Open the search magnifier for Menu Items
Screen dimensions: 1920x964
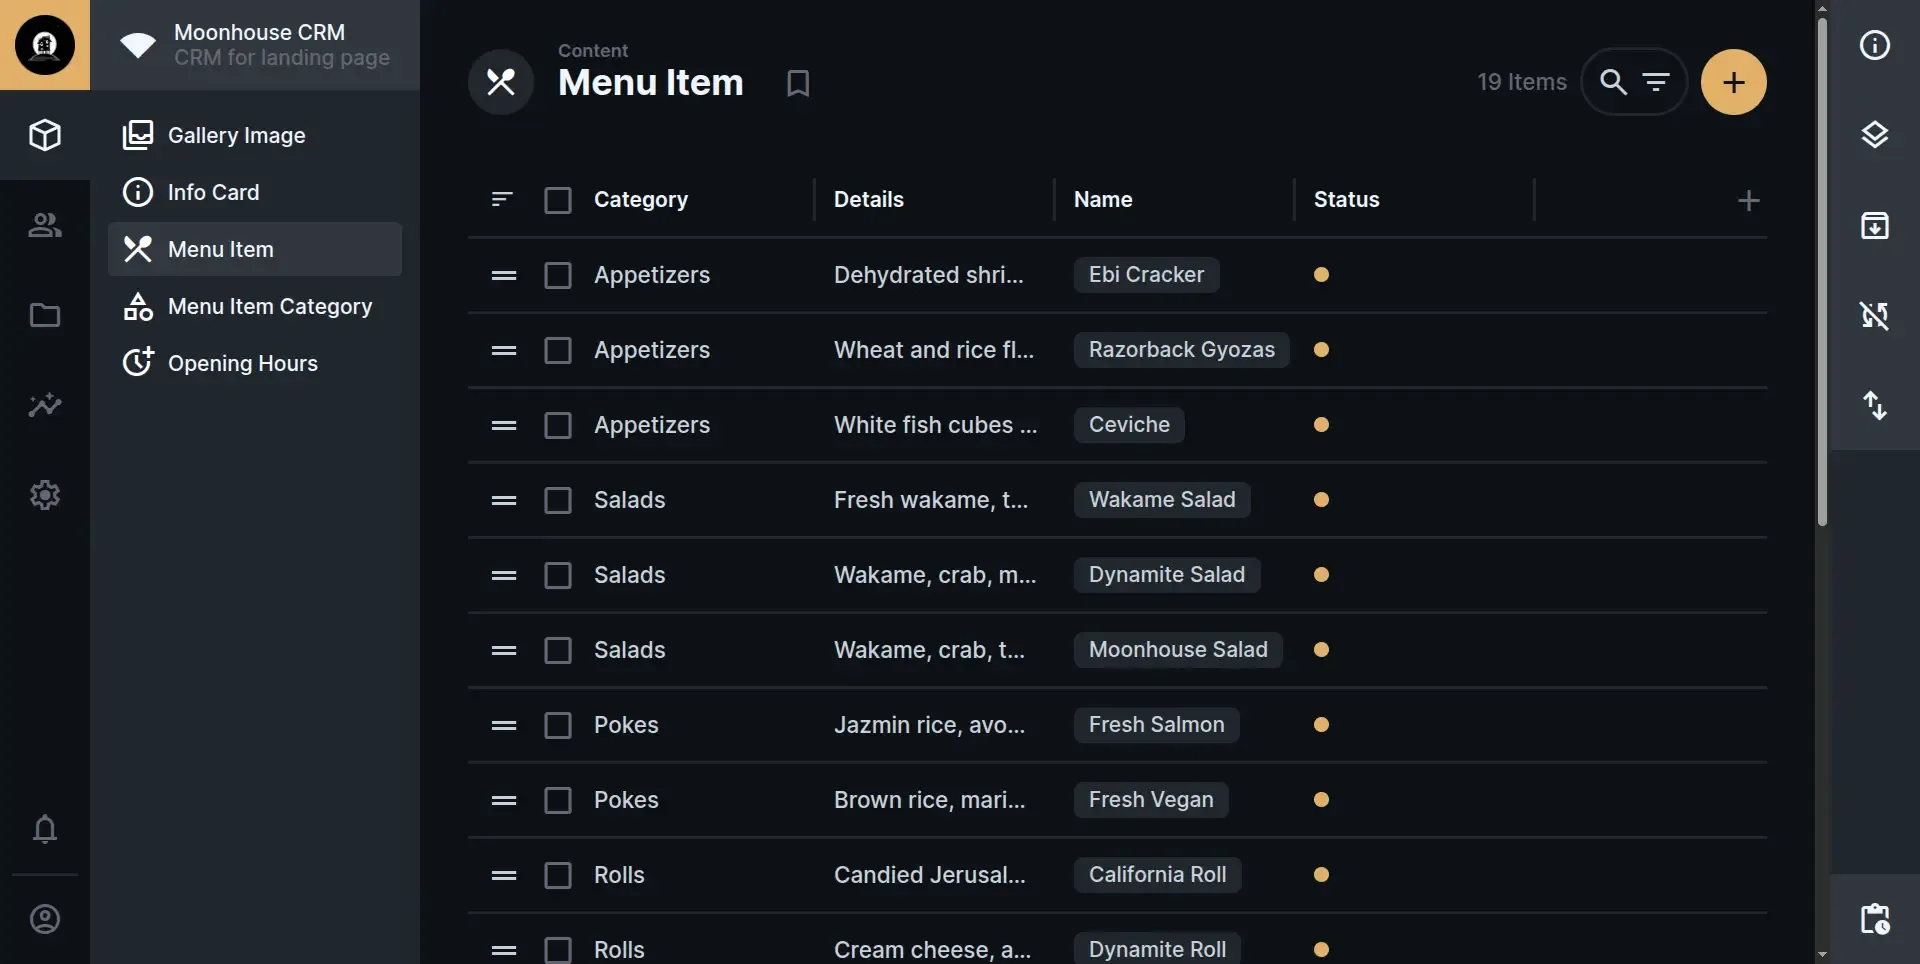[x=1612, y=81]
